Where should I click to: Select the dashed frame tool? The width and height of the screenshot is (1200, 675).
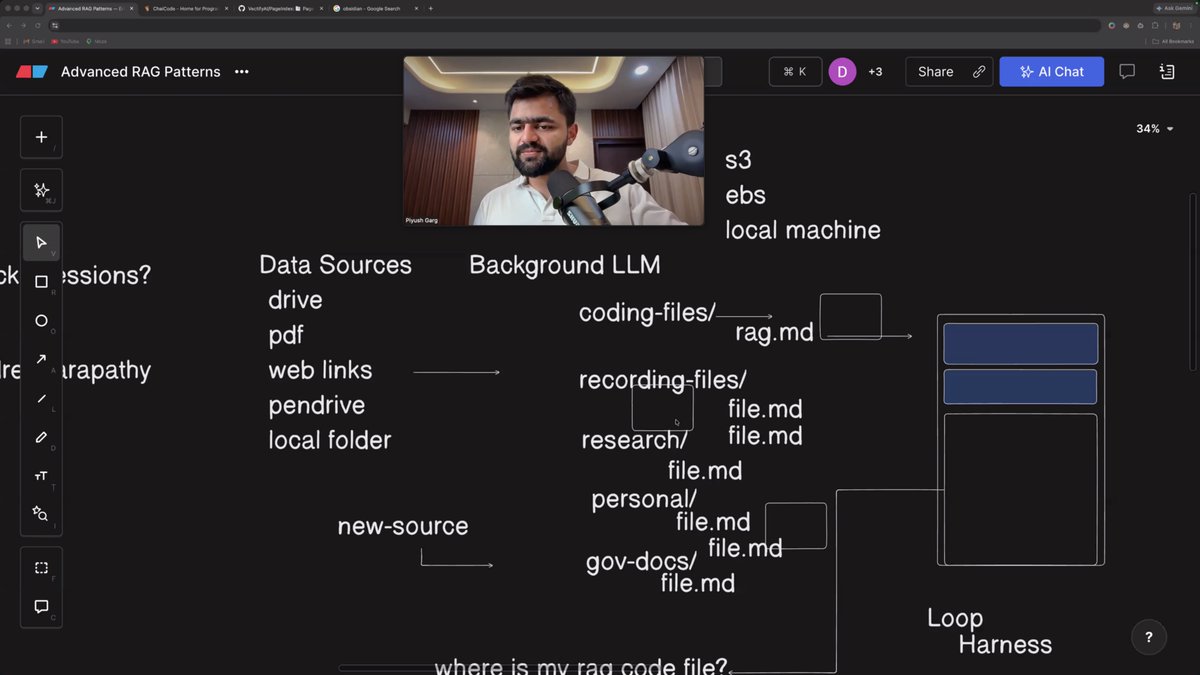41,568
